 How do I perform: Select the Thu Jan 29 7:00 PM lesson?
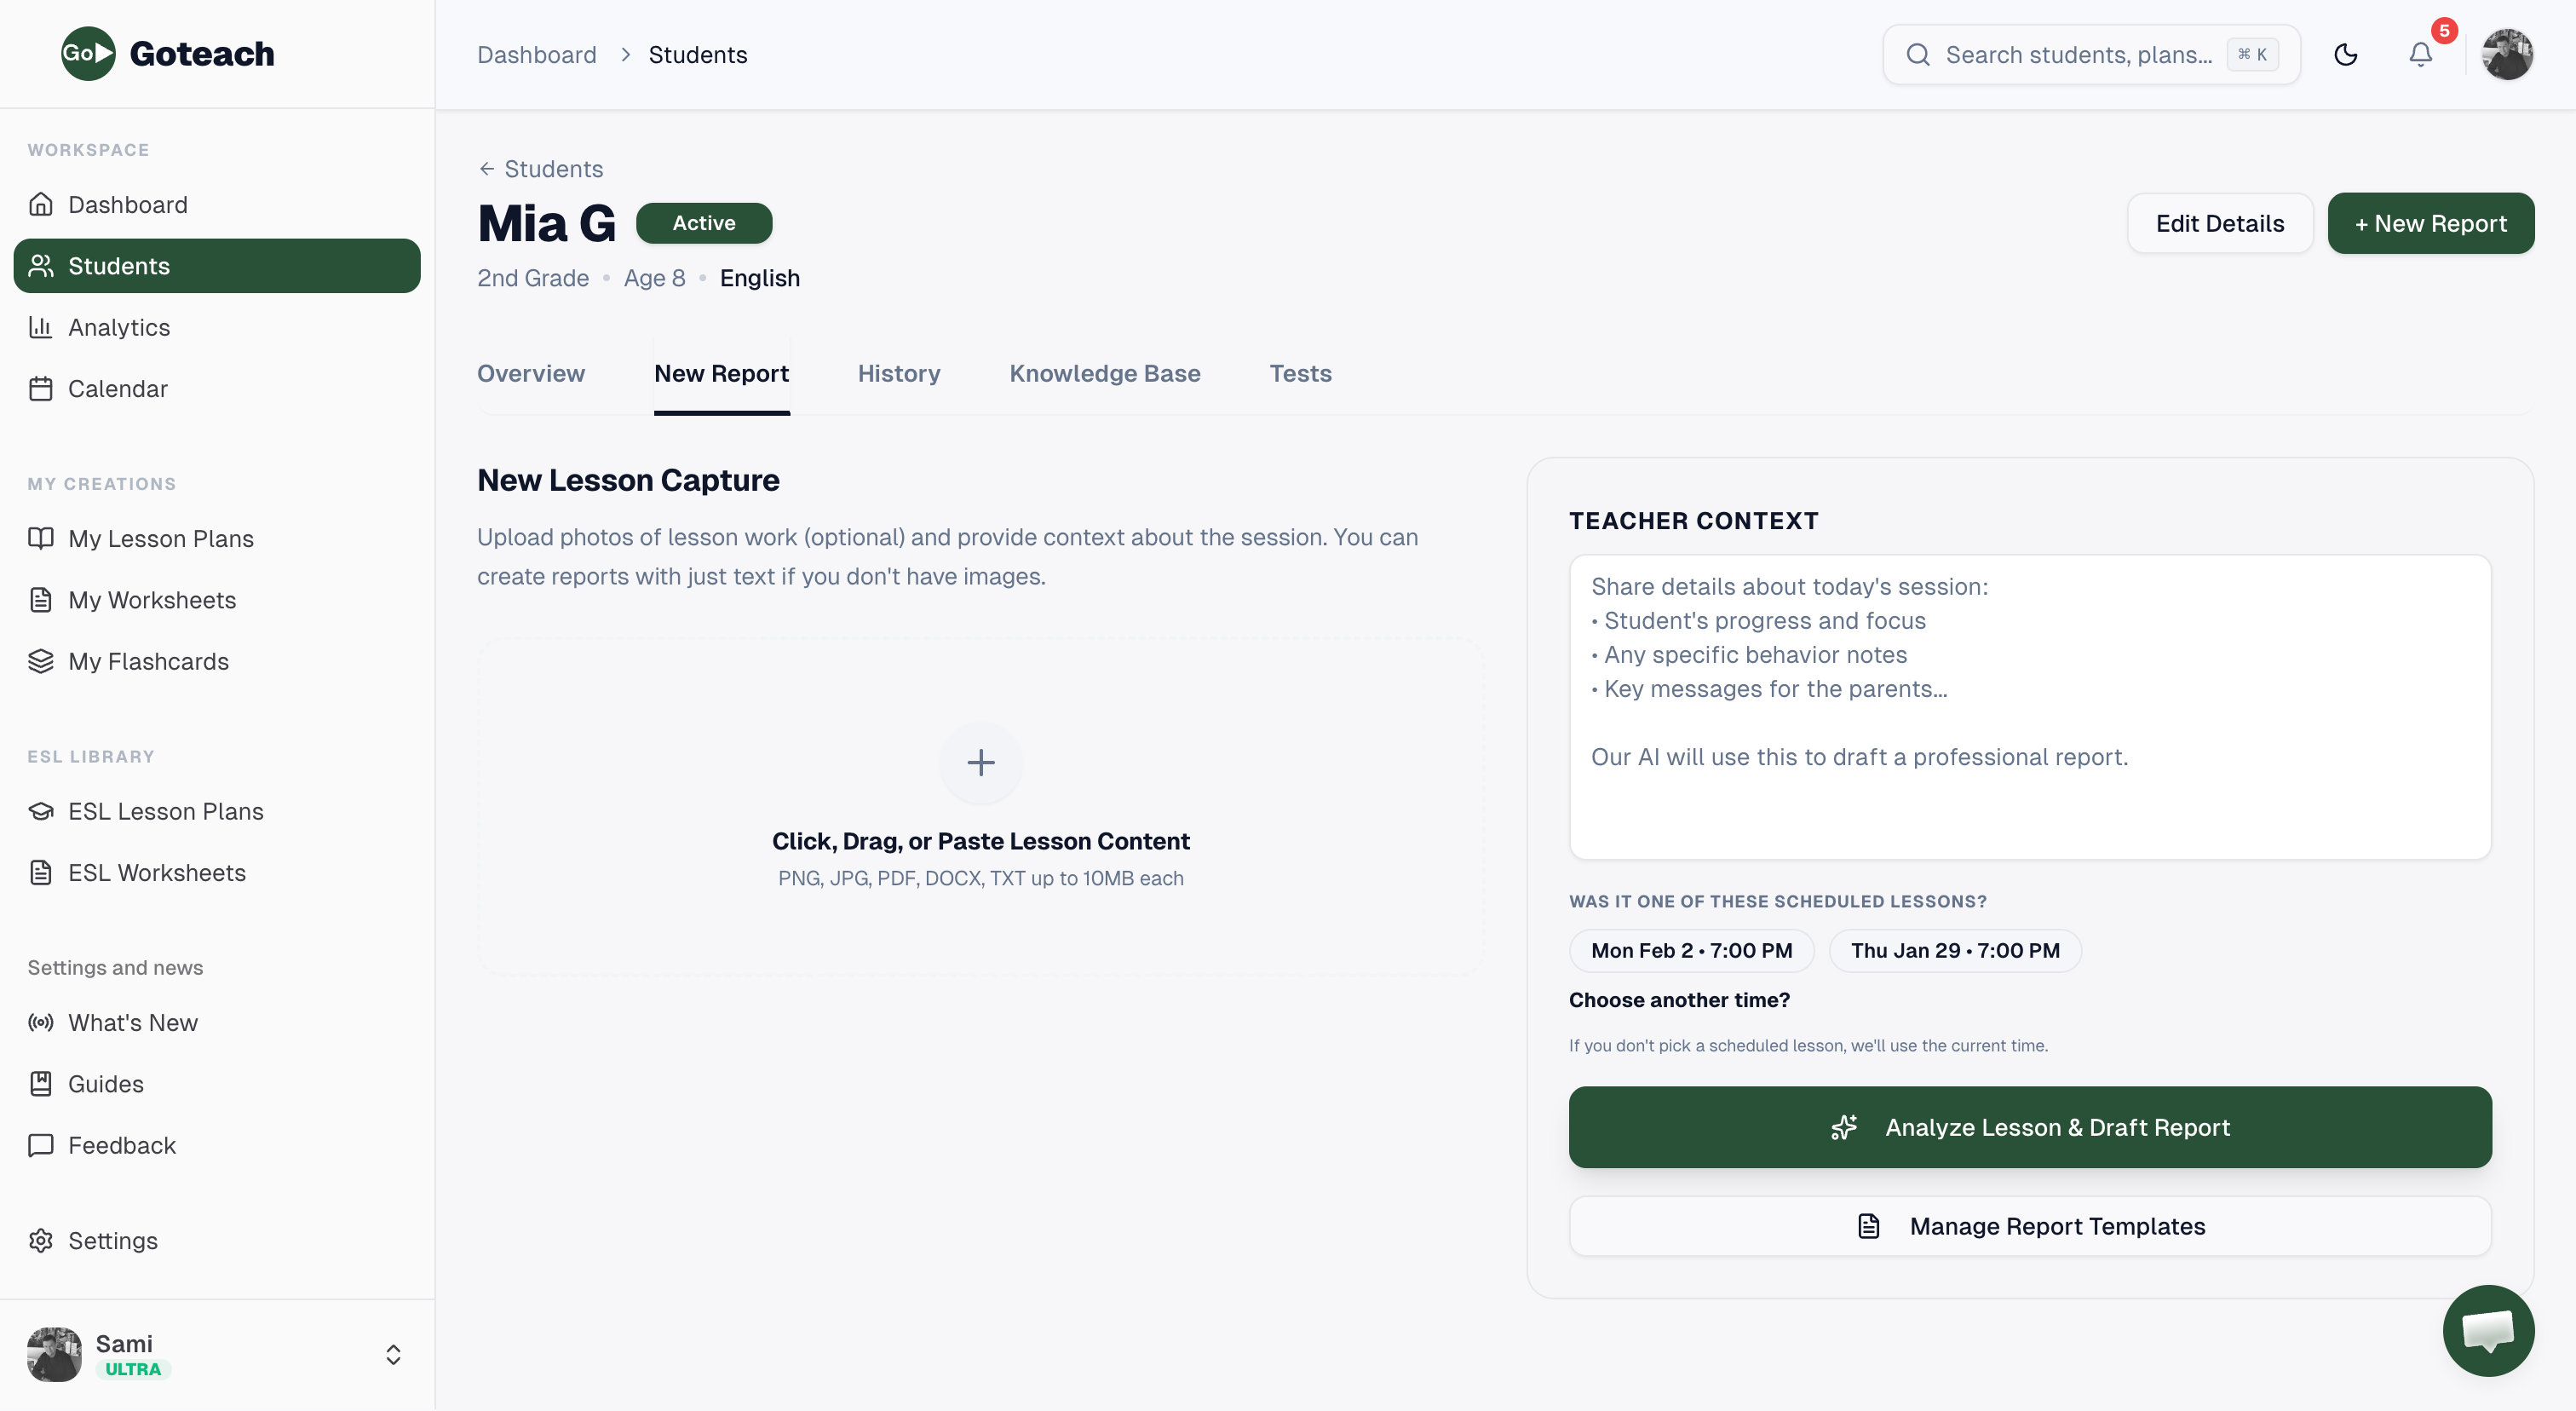click(x=1955, y=950)
